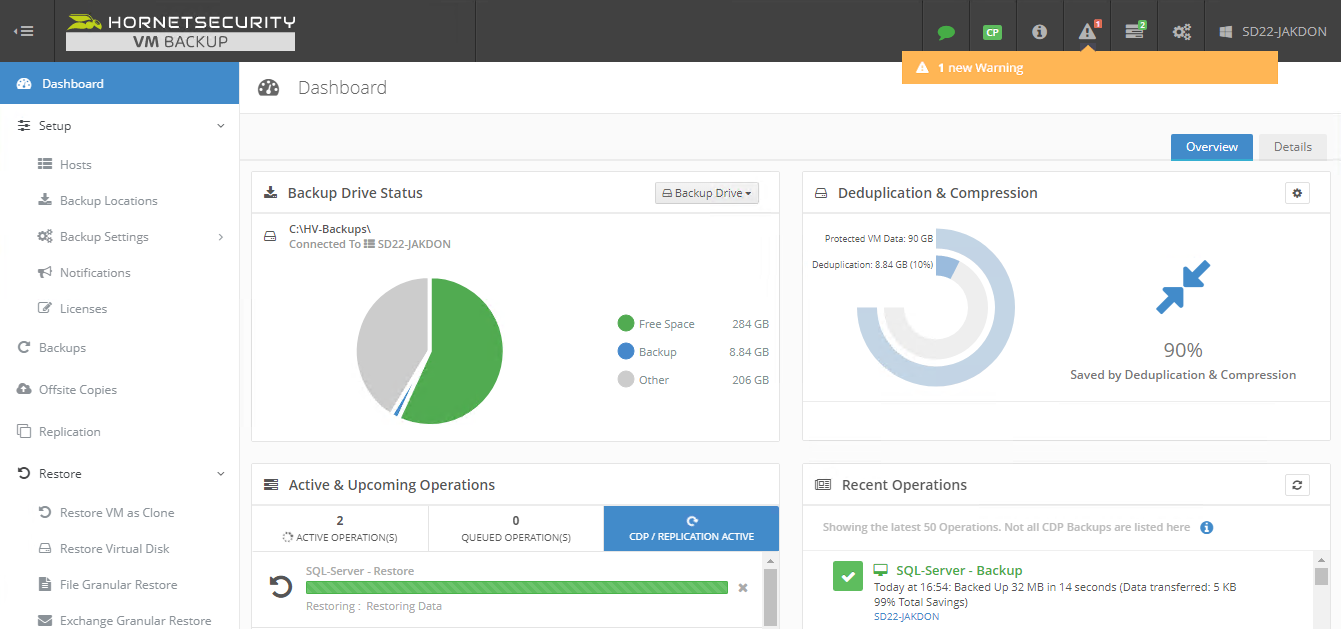Click the blue Backup legend swatch
The height and width of the screenshot is (629, 1341).
[626, 351]
